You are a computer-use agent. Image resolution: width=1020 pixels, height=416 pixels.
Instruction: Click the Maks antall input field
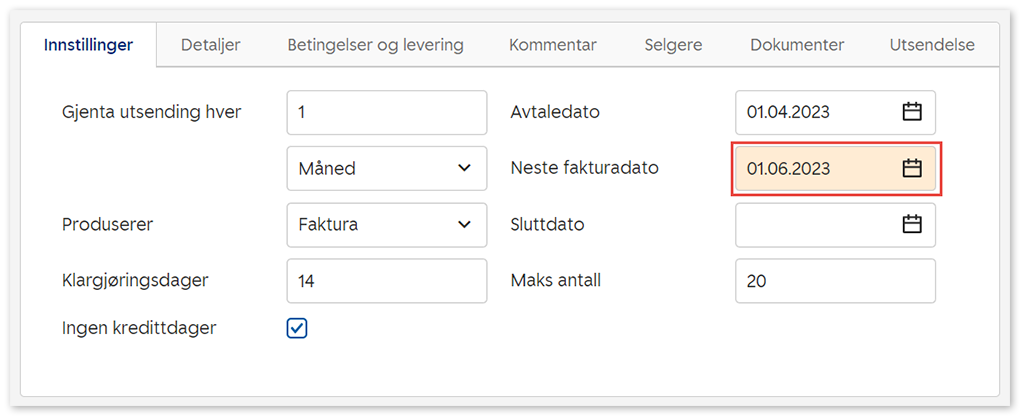point(834,281)
